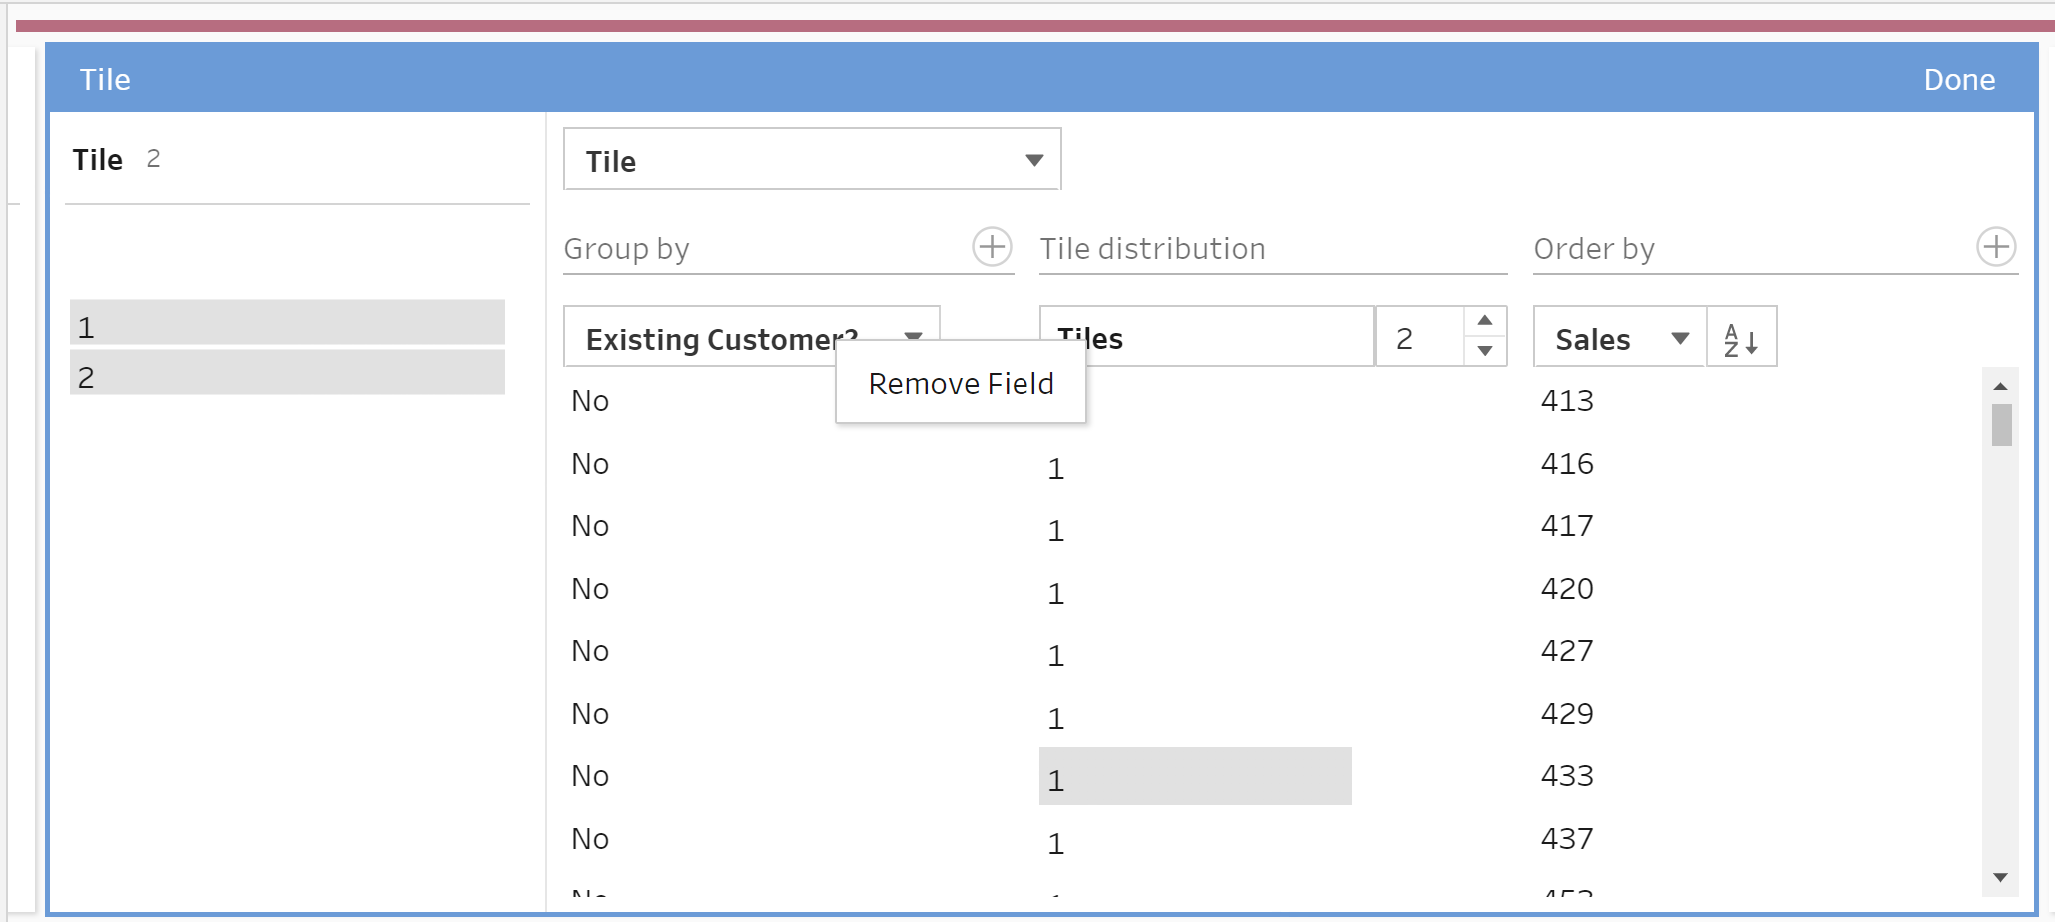This screenshot has height=922, width=2055.
Task: Open the Existing Customer? group by dropdown
Action: point(912,336)
